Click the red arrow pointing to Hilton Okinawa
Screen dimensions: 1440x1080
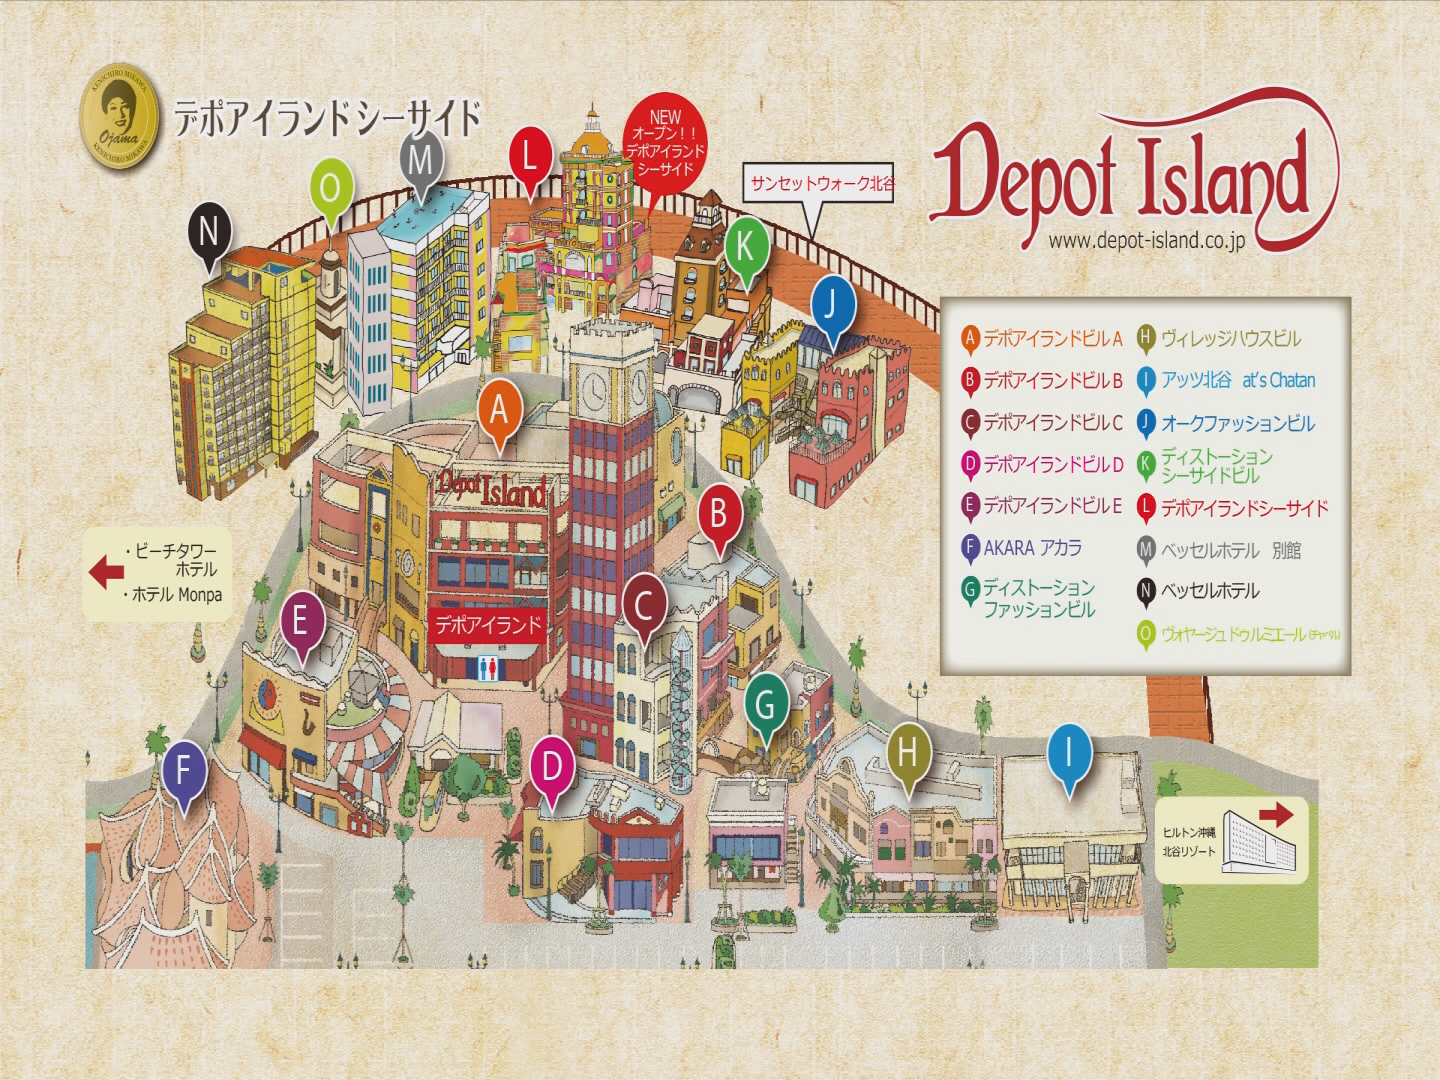click(1275, 815)
